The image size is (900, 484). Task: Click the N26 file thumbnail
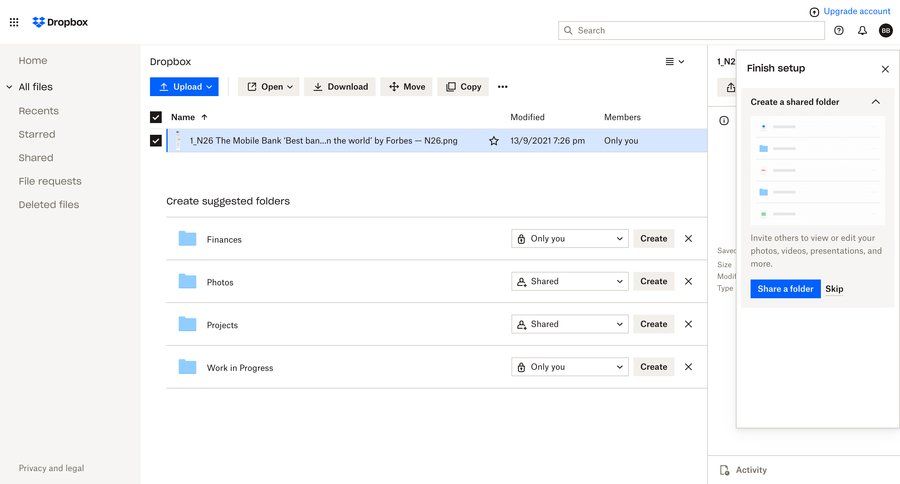pos(178,141)
